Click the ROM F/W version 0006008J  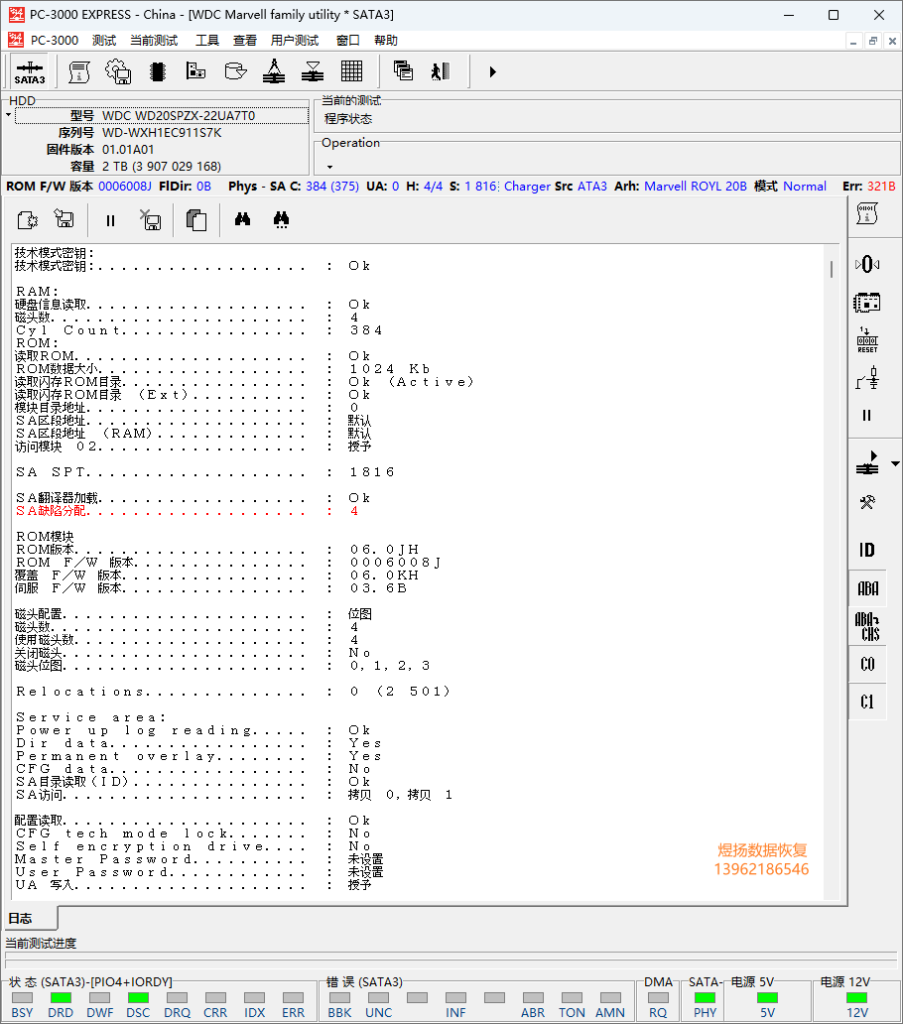point(125,186)
